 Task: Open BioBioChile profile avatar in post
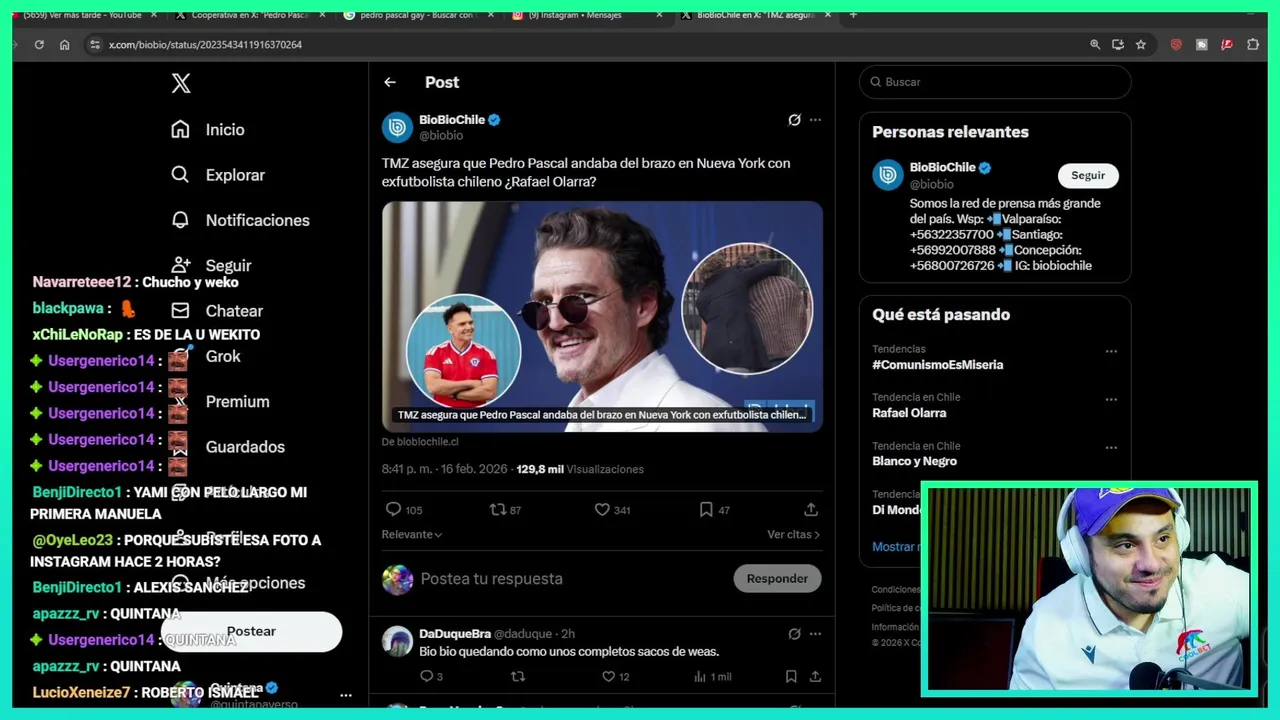397,127
